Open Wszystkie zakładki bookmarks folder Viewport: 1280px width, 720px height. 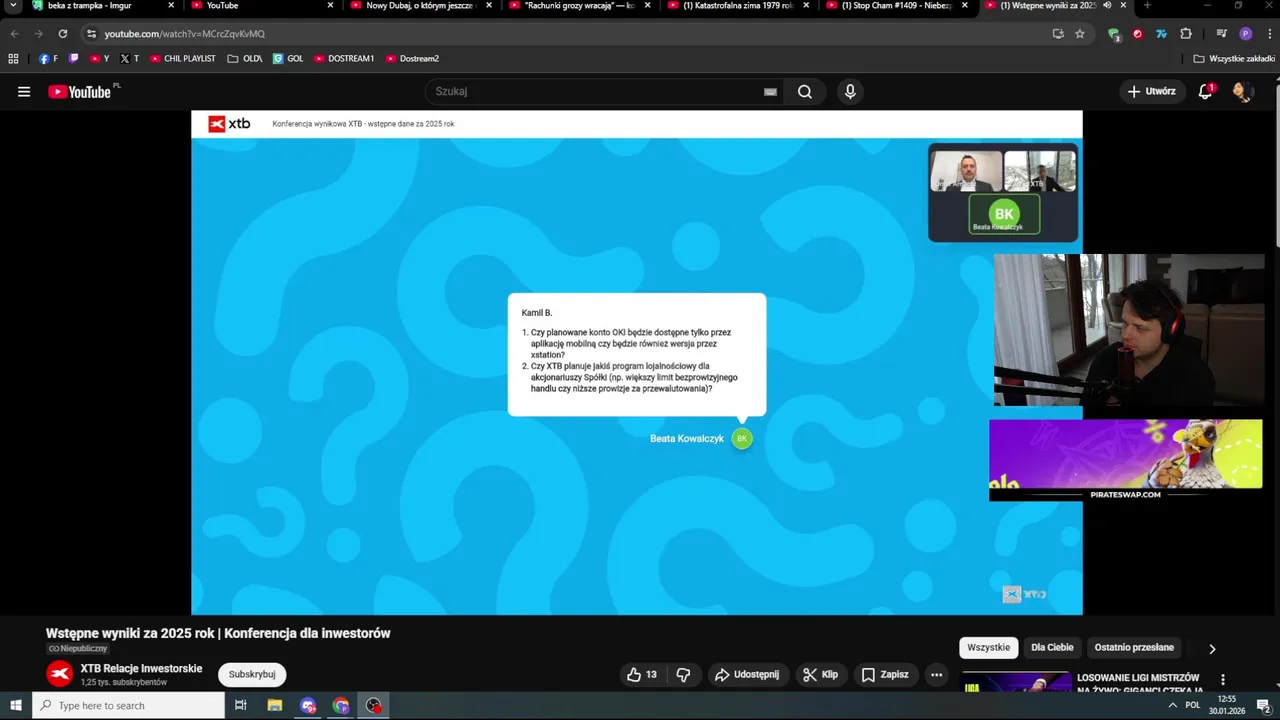(x=1234, y=58)
